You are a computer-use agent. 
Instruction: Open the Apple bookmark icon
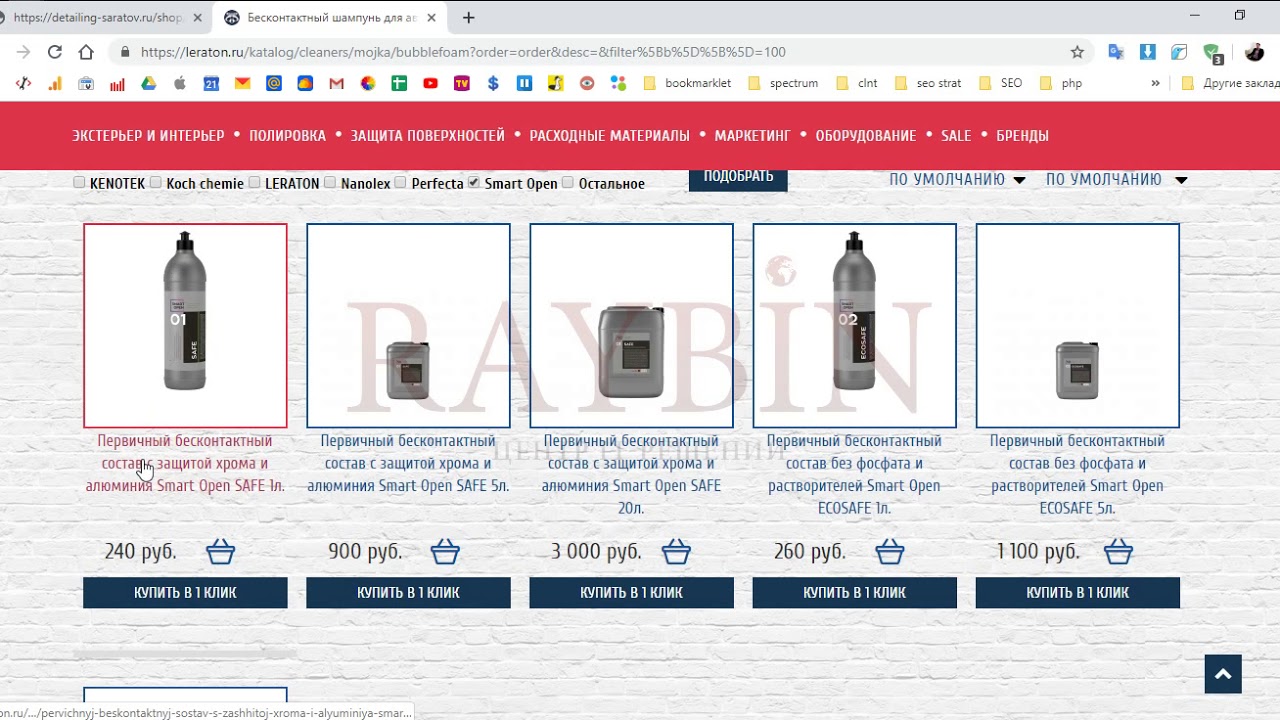[180, 83]
